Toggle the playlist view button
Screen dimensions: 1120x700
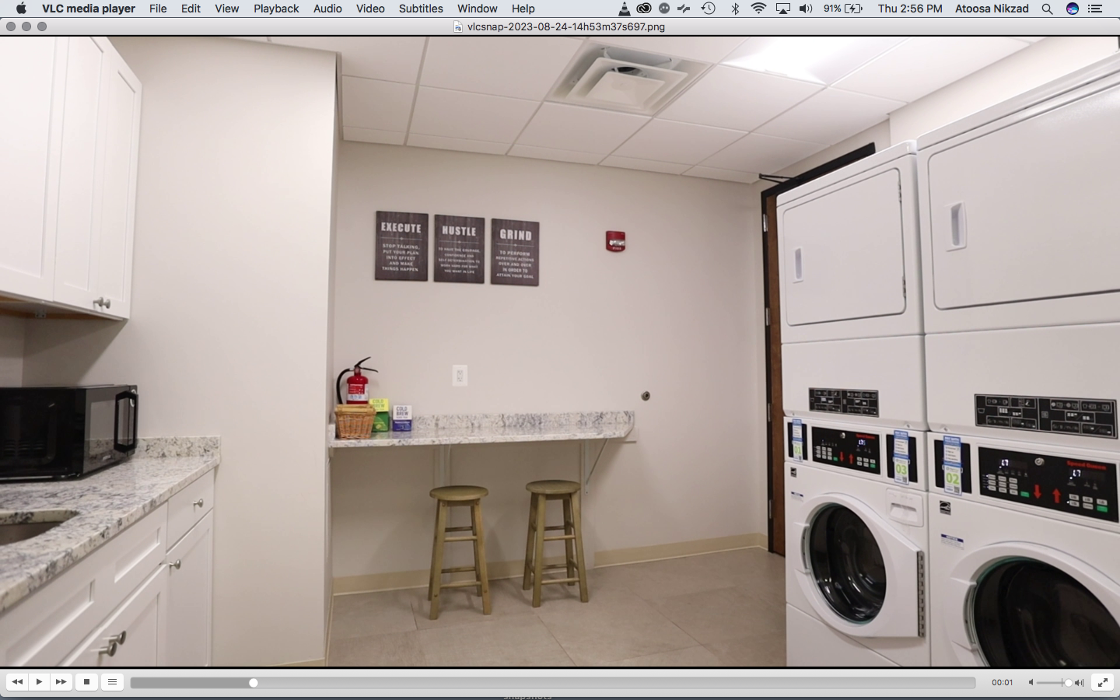(x=112, y=682)
